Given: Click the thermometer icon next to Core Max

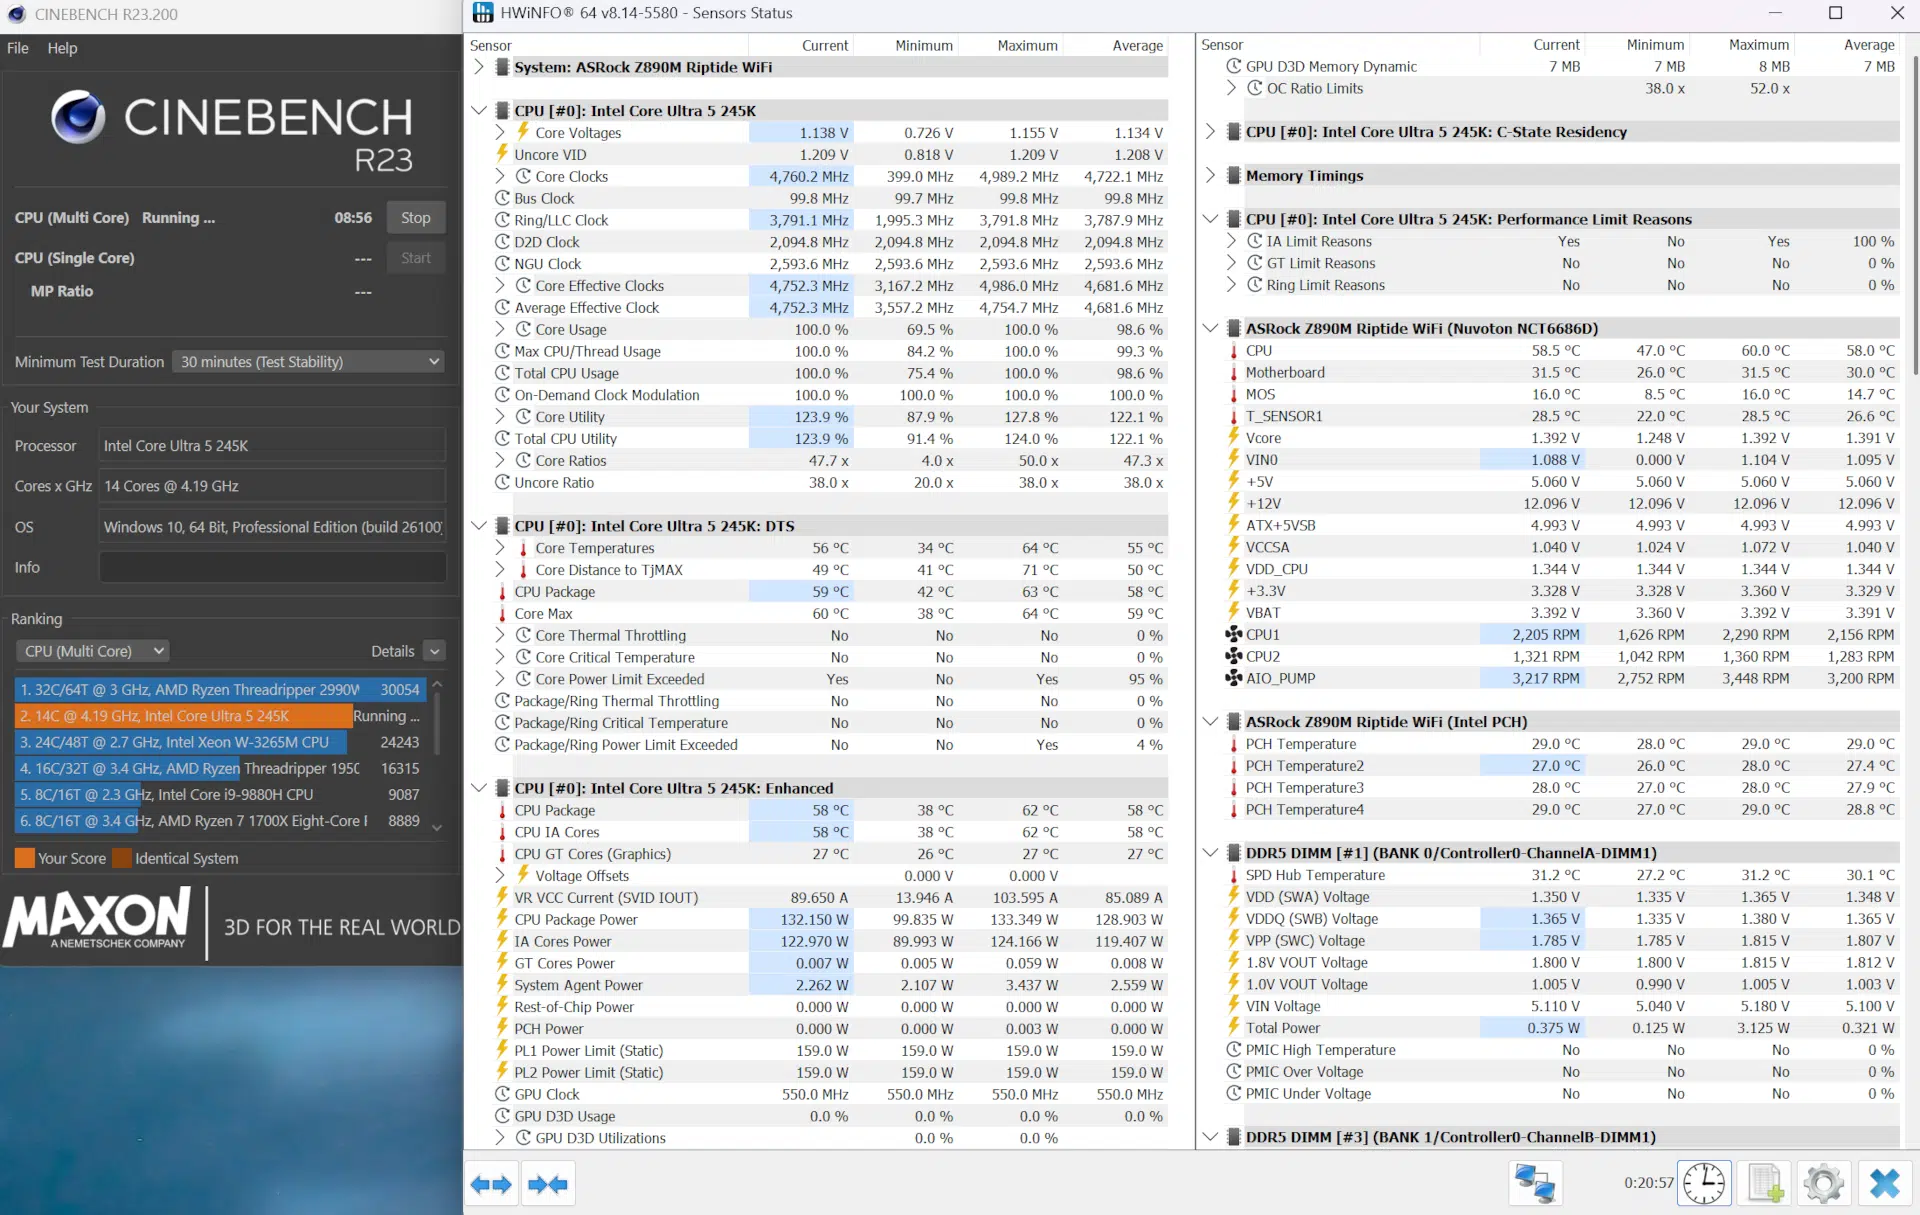Looking at the screenshot, I should click(502, 613).
